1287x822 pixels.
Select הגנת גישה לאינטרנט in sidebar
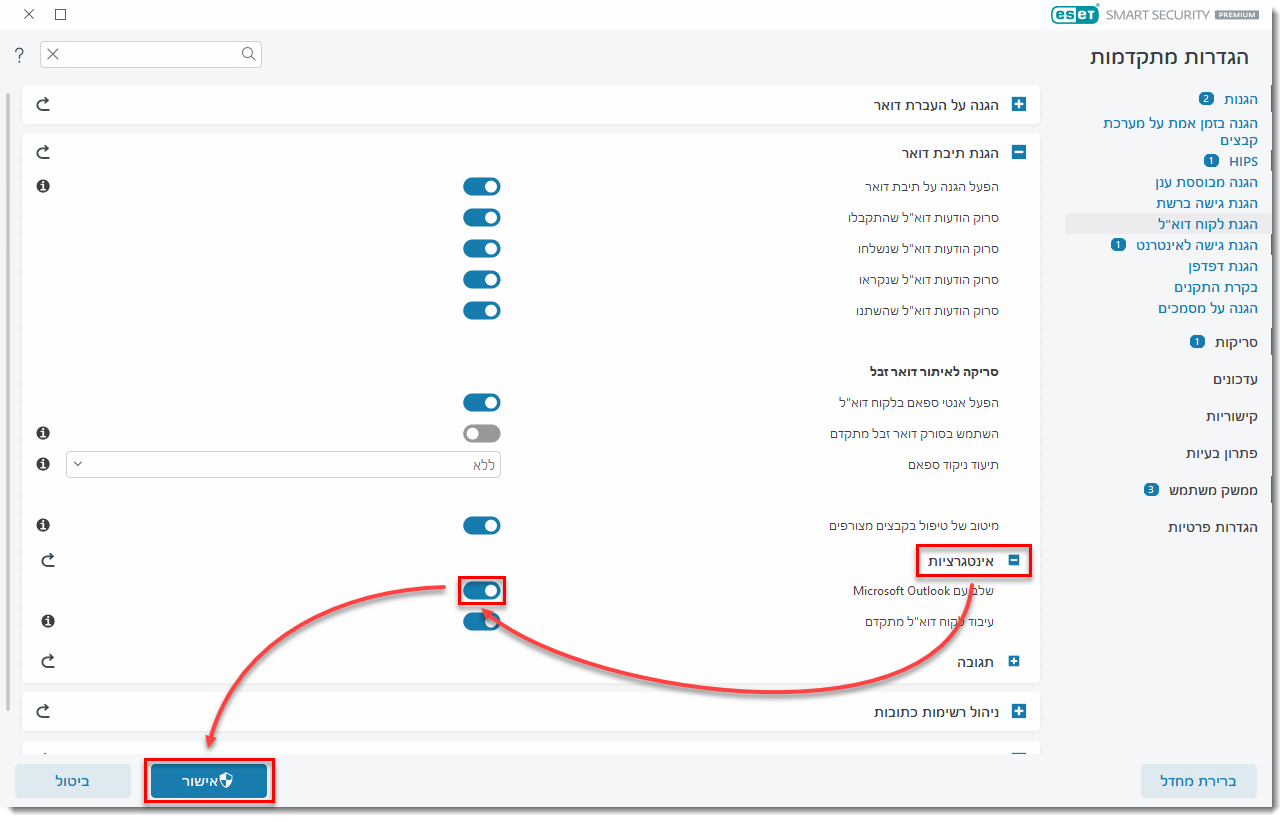click(1196, 245)
